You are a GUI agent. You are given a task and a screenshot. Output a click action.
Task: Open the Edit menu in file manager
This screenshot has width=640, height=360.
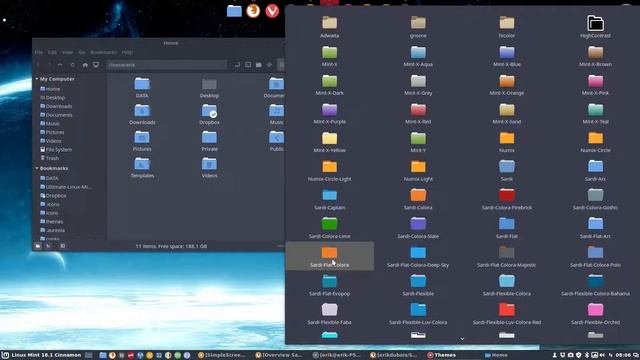pos(52,52)
